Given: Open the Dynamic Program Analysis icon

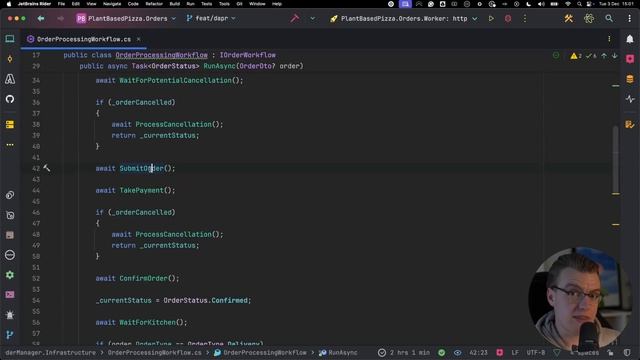Looking at the screenshot, I should (630, 99).
